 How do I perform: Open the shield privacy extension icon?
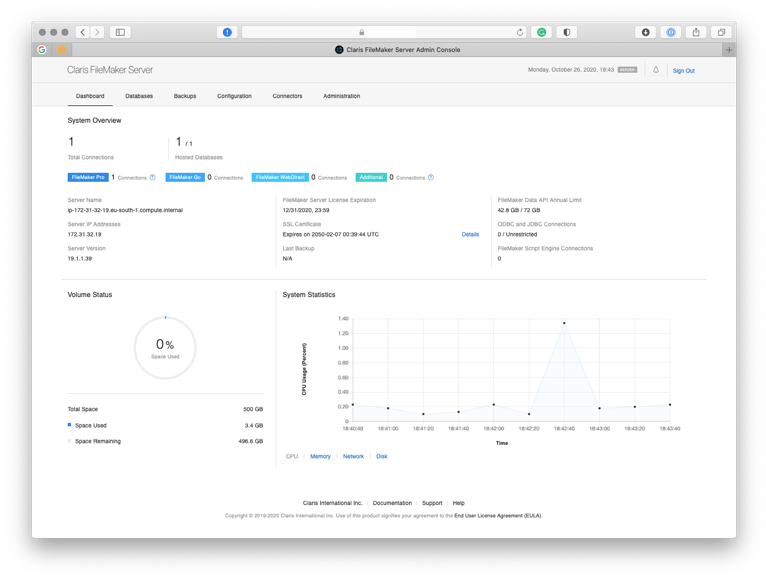point(567,32)
